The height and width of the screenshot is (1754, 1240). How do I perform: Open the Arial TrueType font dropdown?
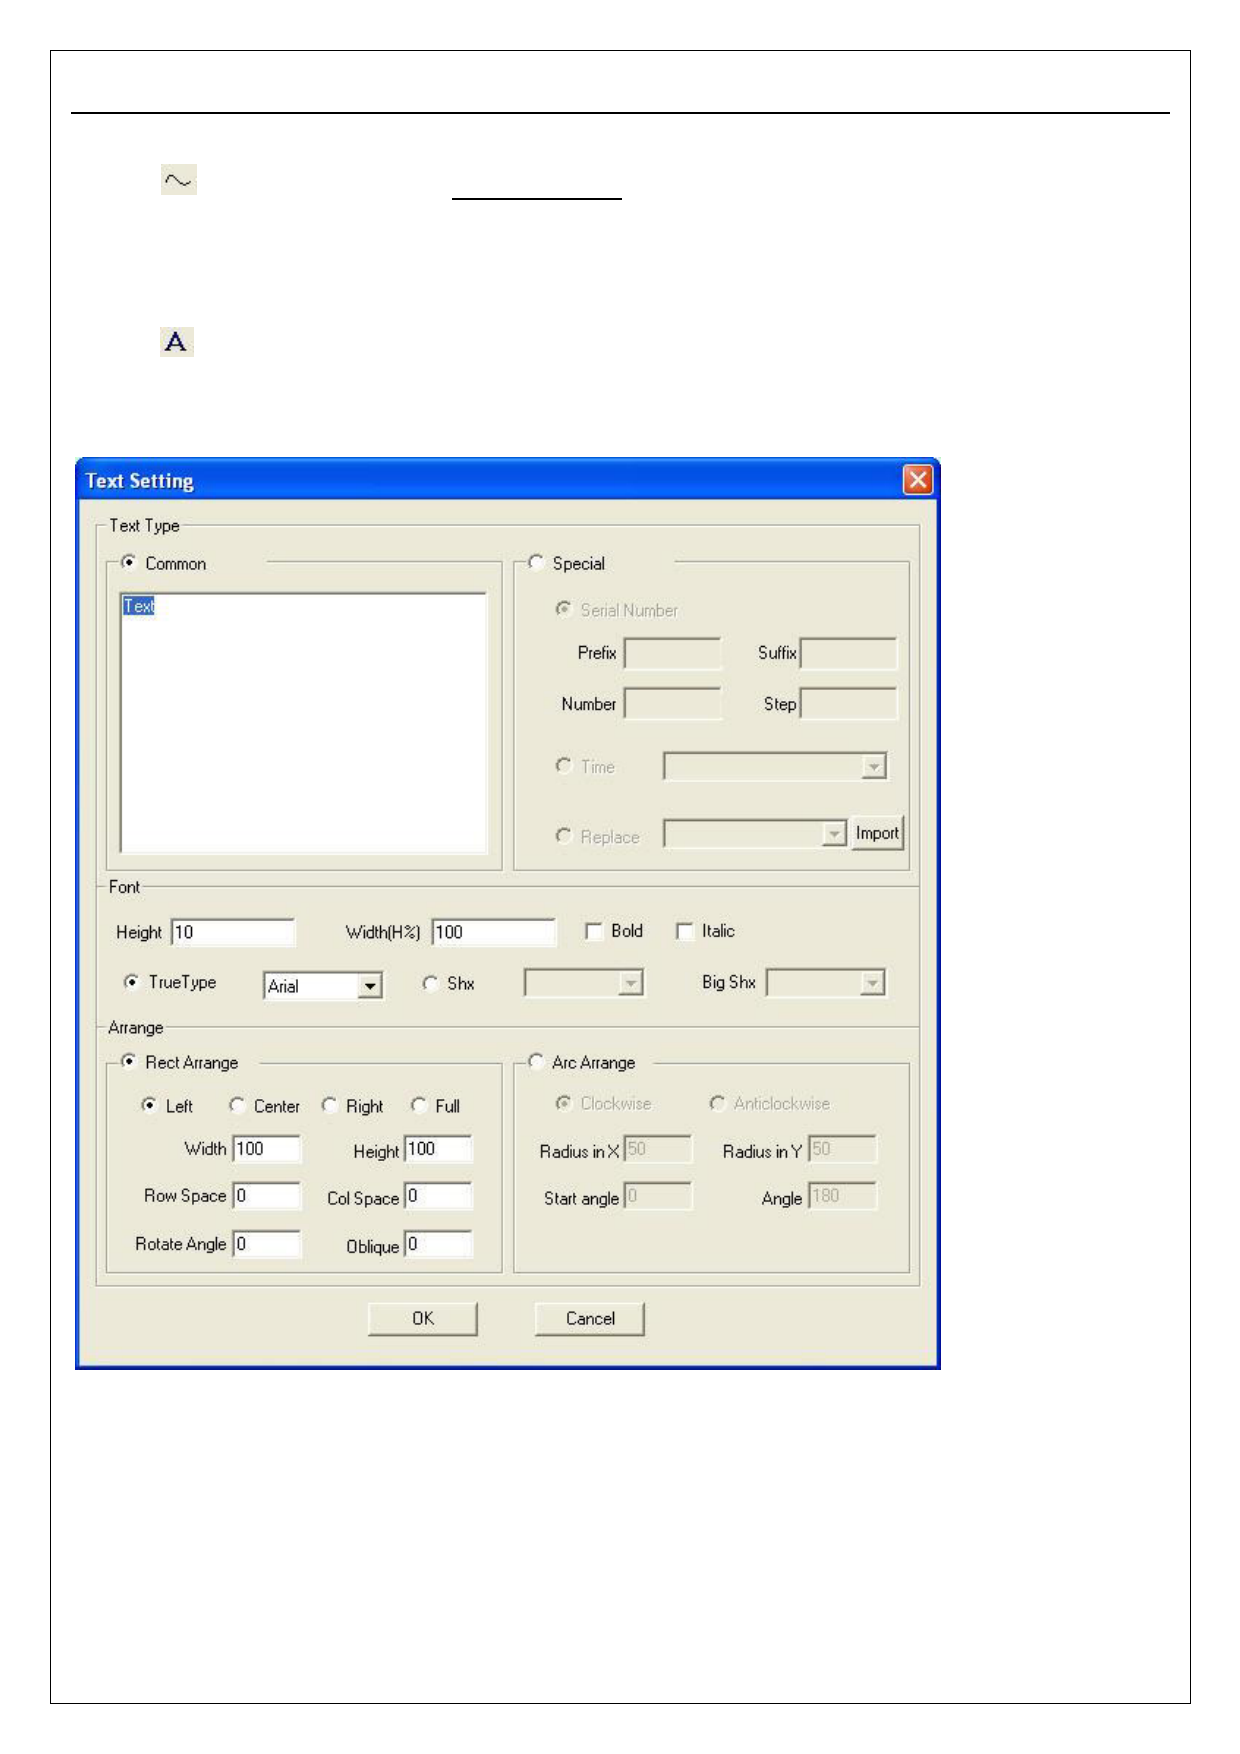pos(370,986)
